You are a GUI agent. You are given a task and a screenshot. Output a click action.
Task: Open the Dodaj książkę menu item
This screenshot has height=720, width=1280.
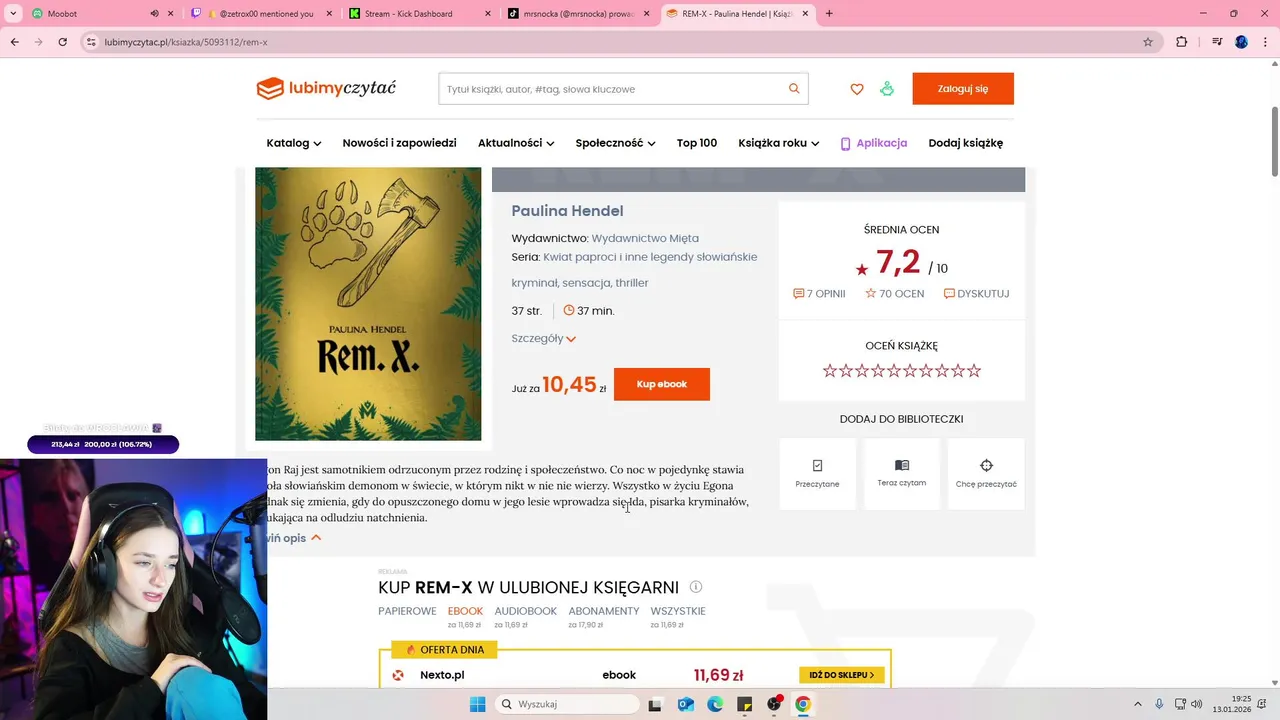tap(966, 143)
